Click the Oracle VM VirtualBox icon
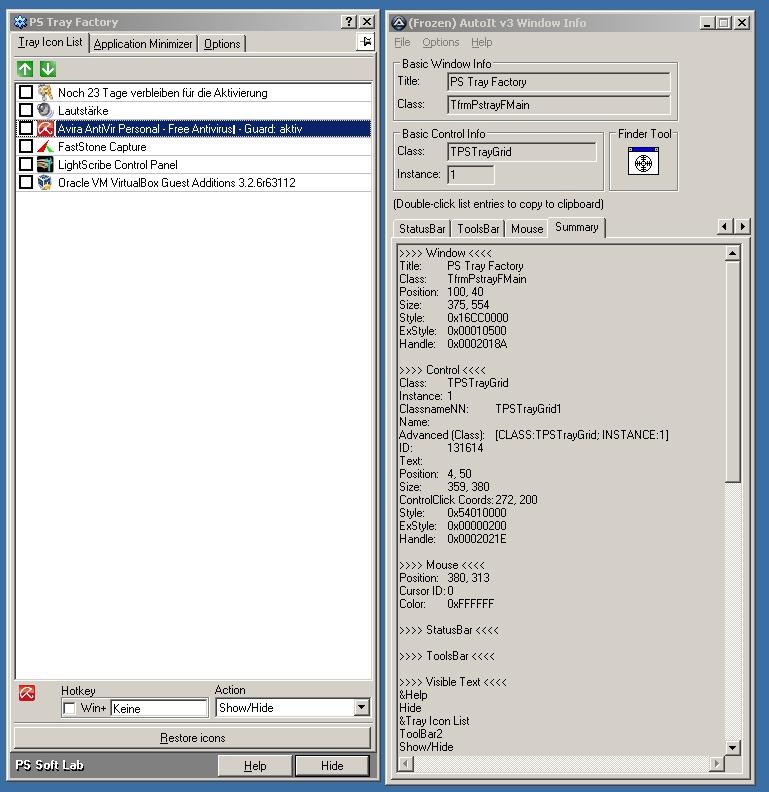Screen dimensions: 769x792 click(x=45, y=183)
